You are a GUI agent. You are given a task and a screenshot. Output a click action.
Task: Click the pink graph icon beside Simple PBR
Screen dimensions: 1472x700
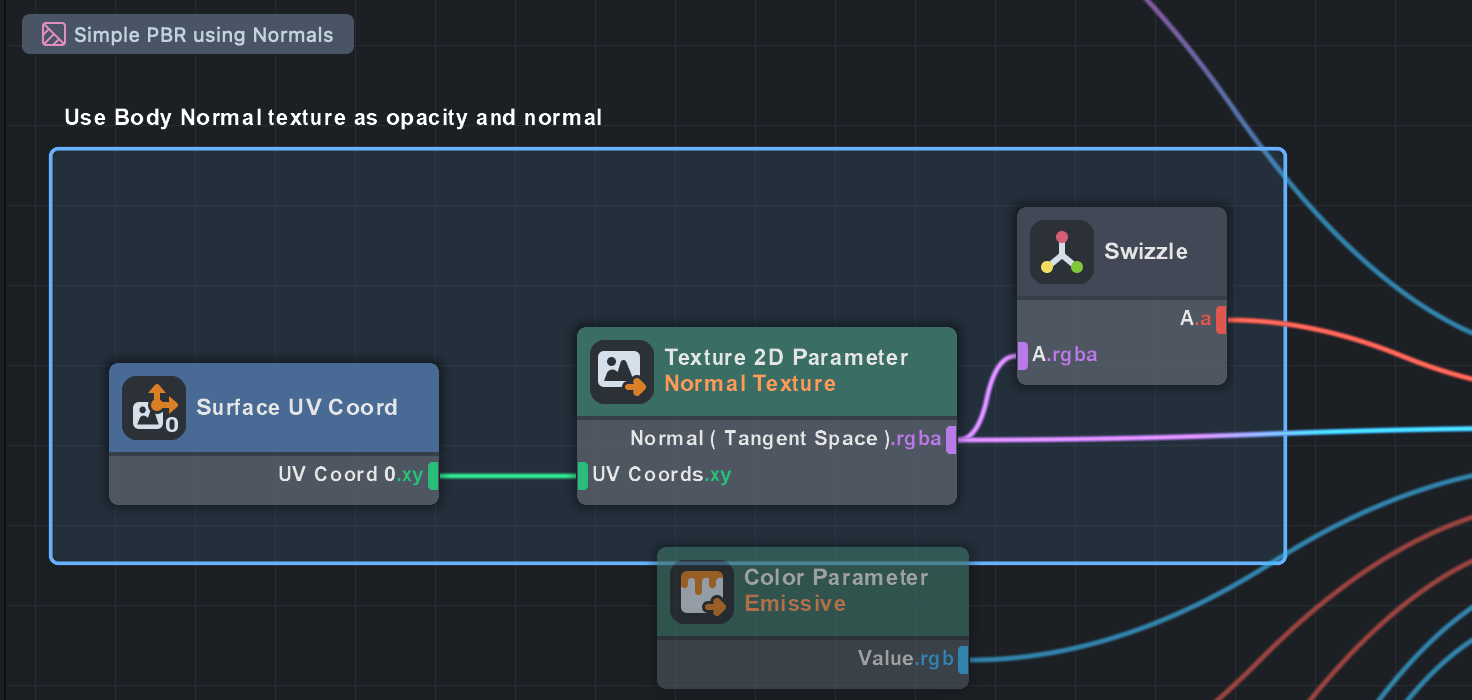[x=54, y=35]
